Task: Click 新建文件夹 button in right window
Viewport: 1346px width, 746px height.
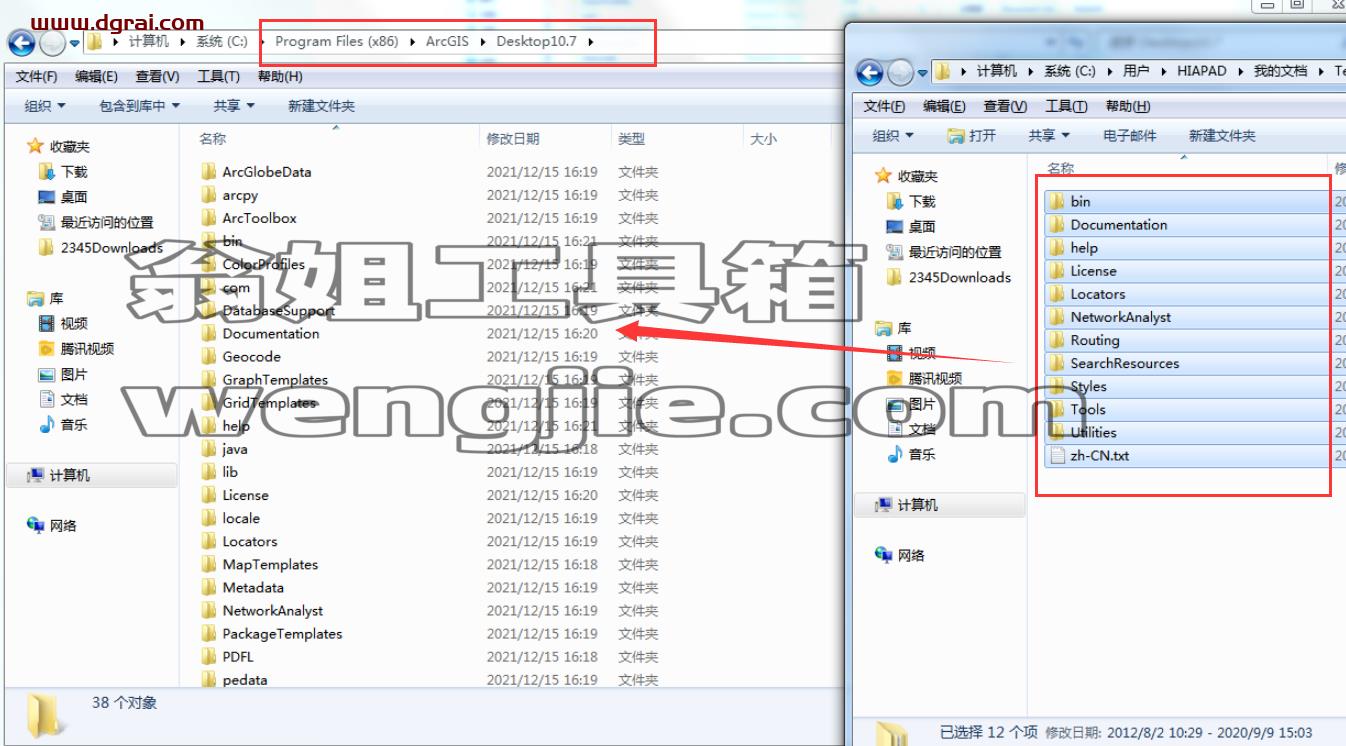Action: pyautogui.click(x=1222, y=136)
